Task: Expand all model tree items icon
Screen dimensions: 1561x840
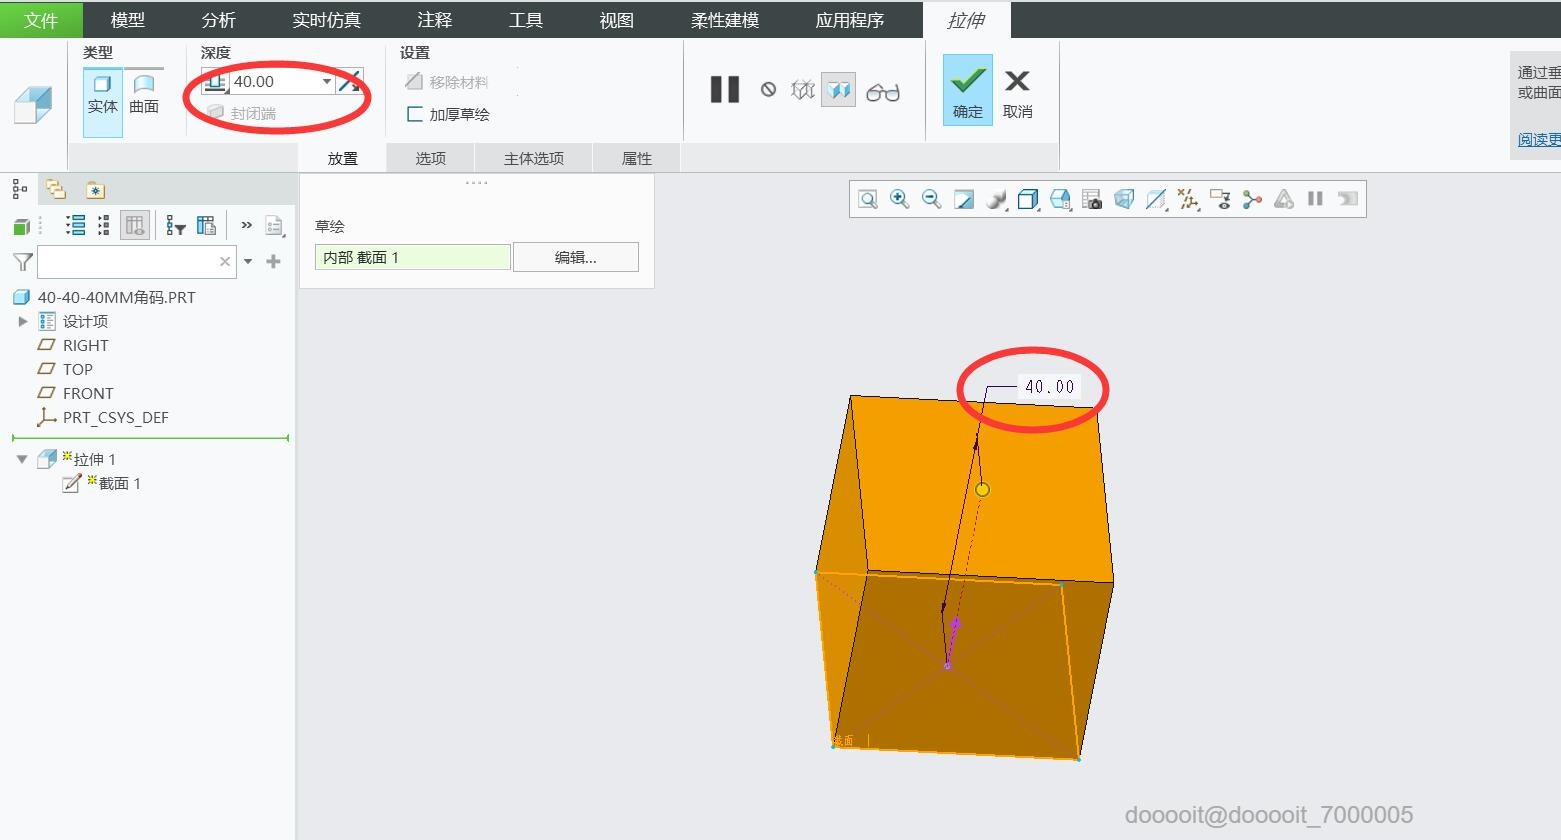Action: (x=75, y=225)
